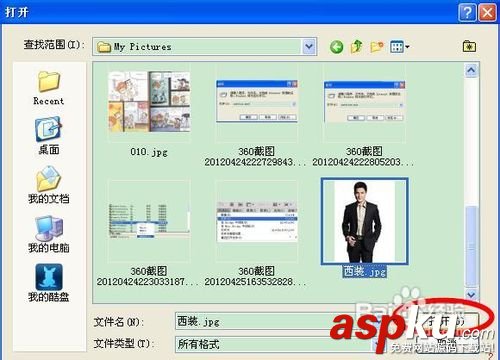Create a new folder
The width and height of the screenshot is (500, 360).
(377, 47)
